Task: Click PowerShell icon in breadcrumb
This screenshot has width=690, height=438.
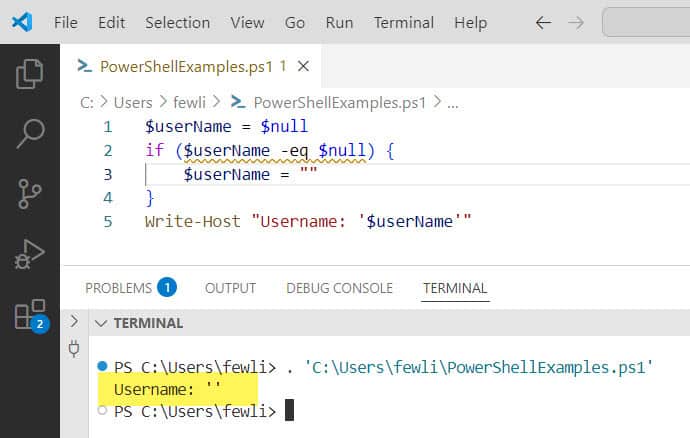Action: (x=238, y=102)
